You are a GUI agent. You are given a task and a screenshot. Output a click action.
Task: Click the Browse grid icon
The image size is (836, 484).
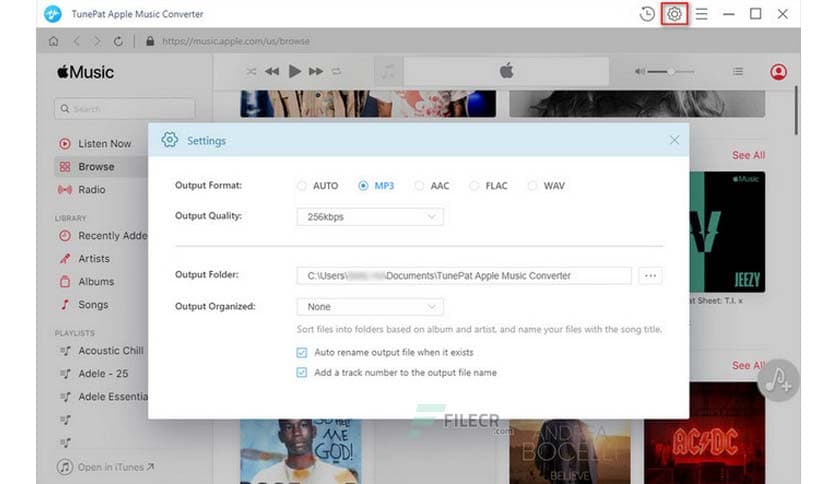65,167
